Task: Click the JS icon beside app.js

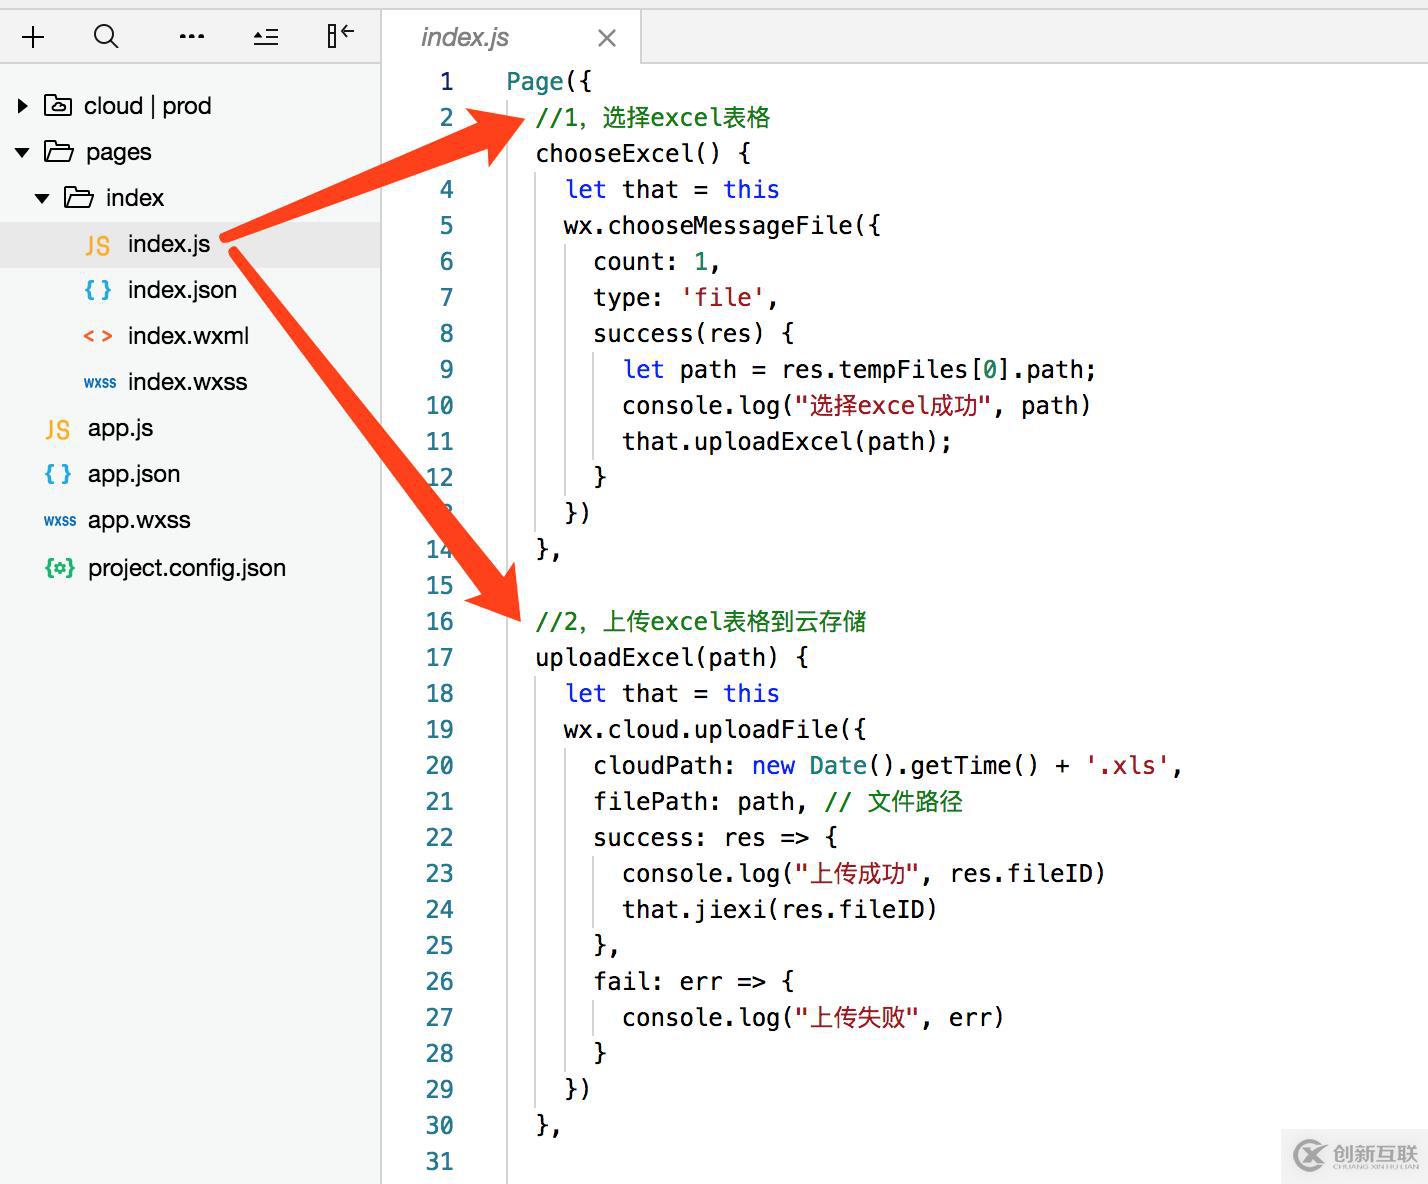Action: pyautogui.click(x=57, y=429)
